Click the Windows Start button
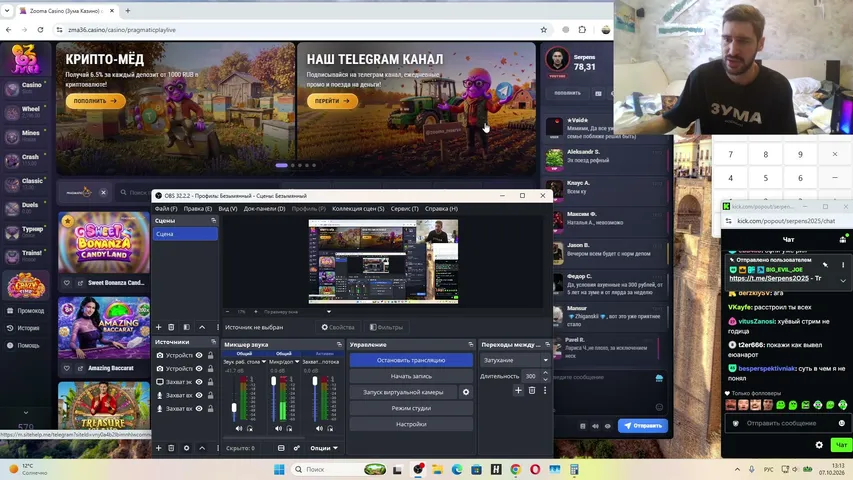This screenshot has height=480, width=853. (279, 469)
